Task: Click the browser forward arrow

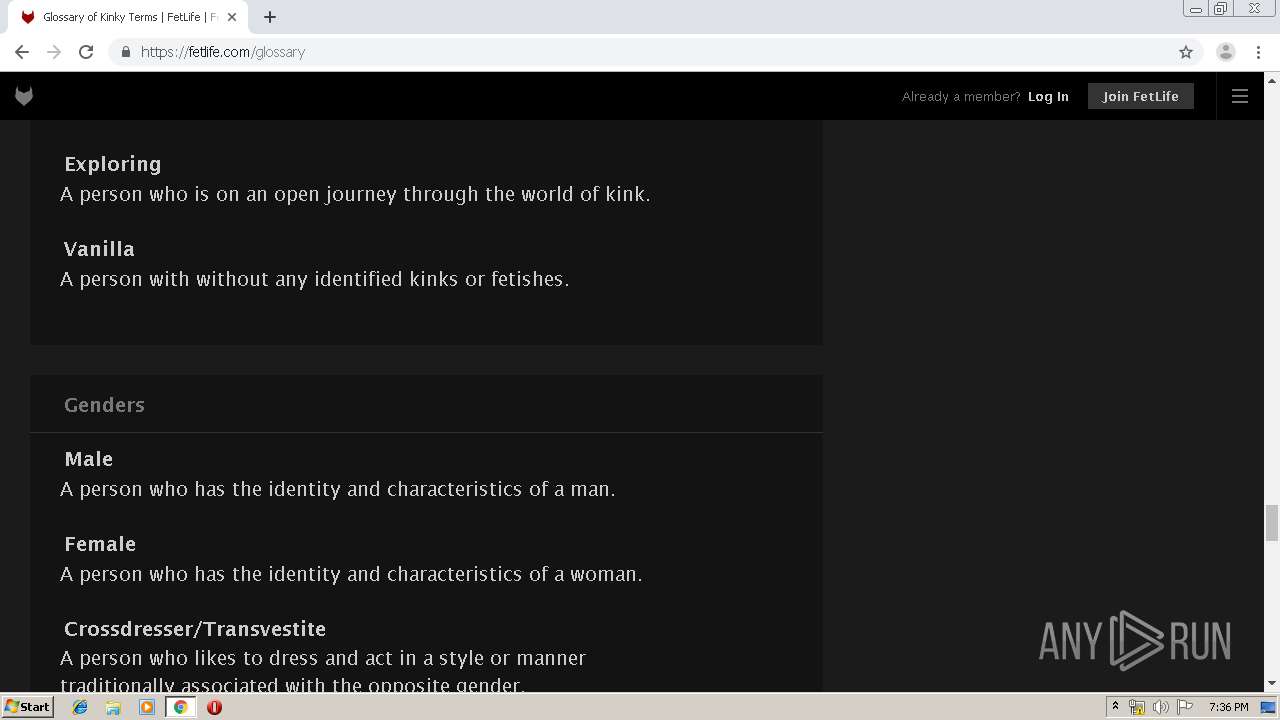Action: click(54, 52)
